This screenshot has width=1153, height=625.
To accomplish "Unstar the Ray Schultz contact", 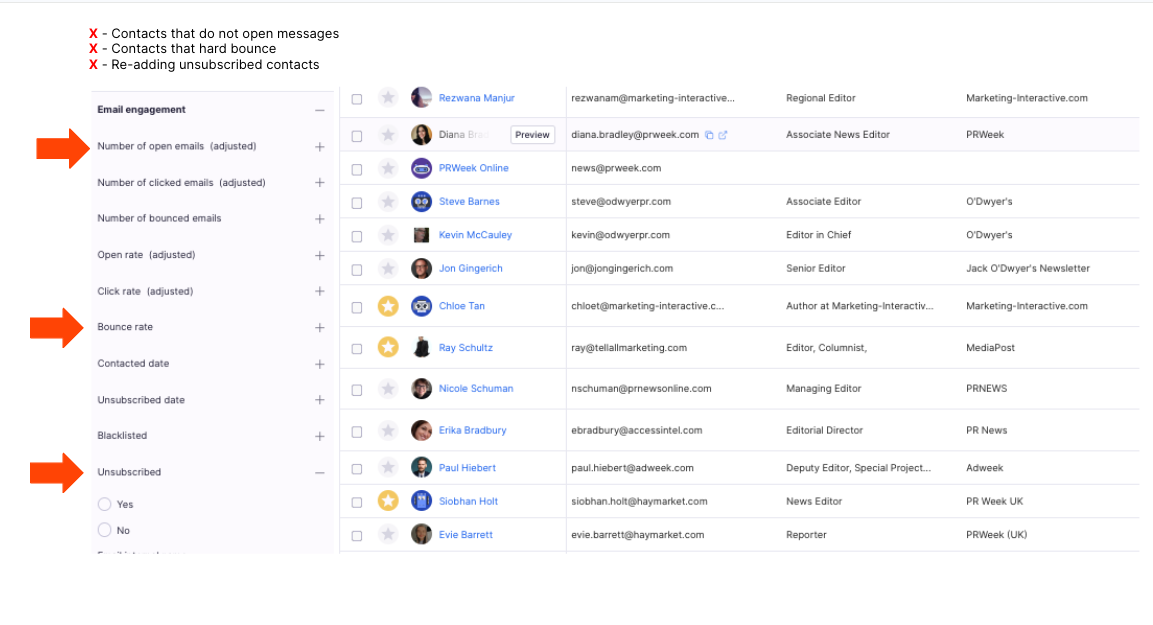I will point(388,347).
